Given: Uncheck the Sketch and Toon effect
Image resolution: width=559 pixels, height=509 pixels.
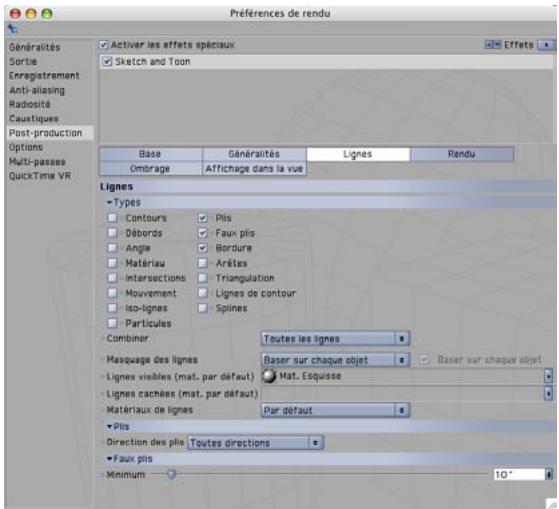Looking at the screenshot, I should pyautogui.click(x=107, y=61).
